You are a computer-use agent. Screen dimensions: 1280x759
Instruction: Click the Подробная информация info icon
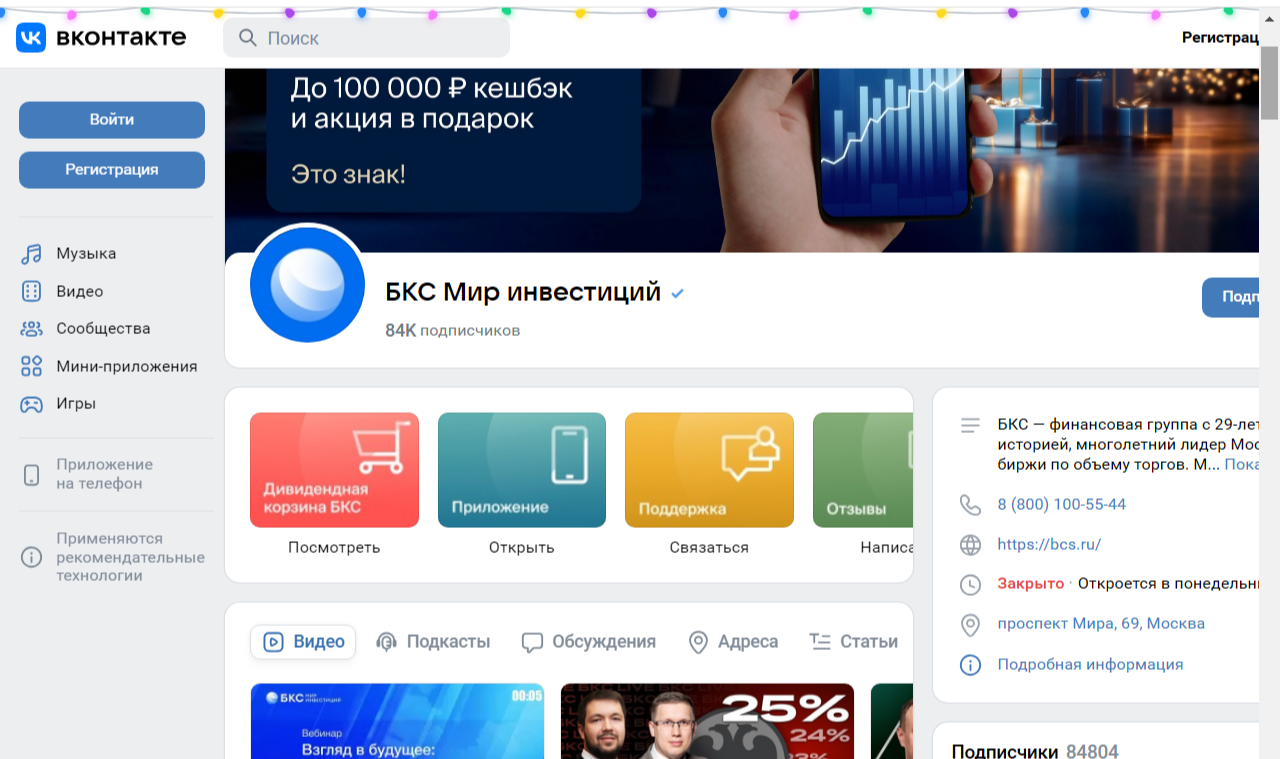click(x=970, y=665)
